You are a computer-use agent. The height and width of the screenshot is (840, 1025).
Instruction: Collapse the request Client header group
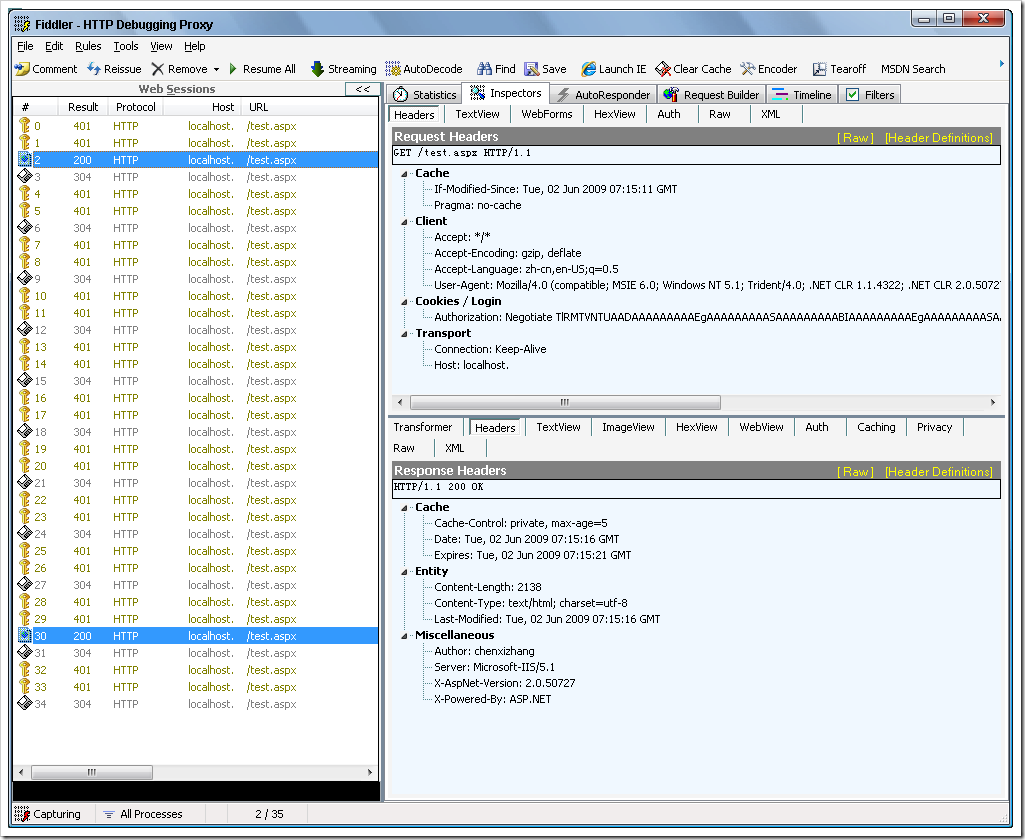(404, 222)
